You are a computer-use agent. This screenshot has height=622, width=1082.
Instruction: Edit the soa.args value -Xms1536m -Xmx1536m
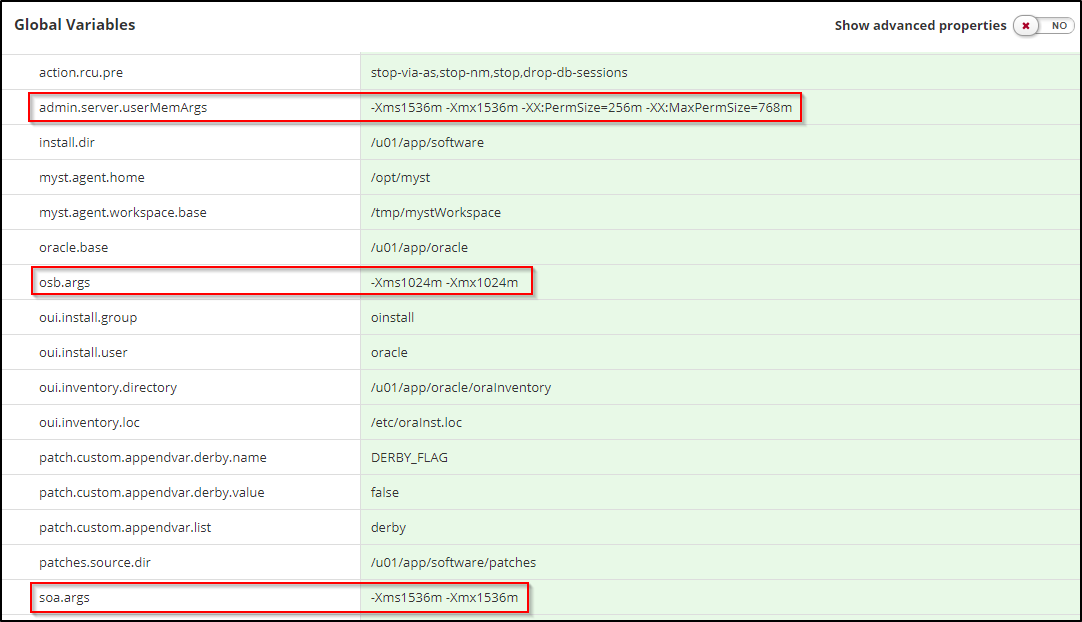[444, 597]
